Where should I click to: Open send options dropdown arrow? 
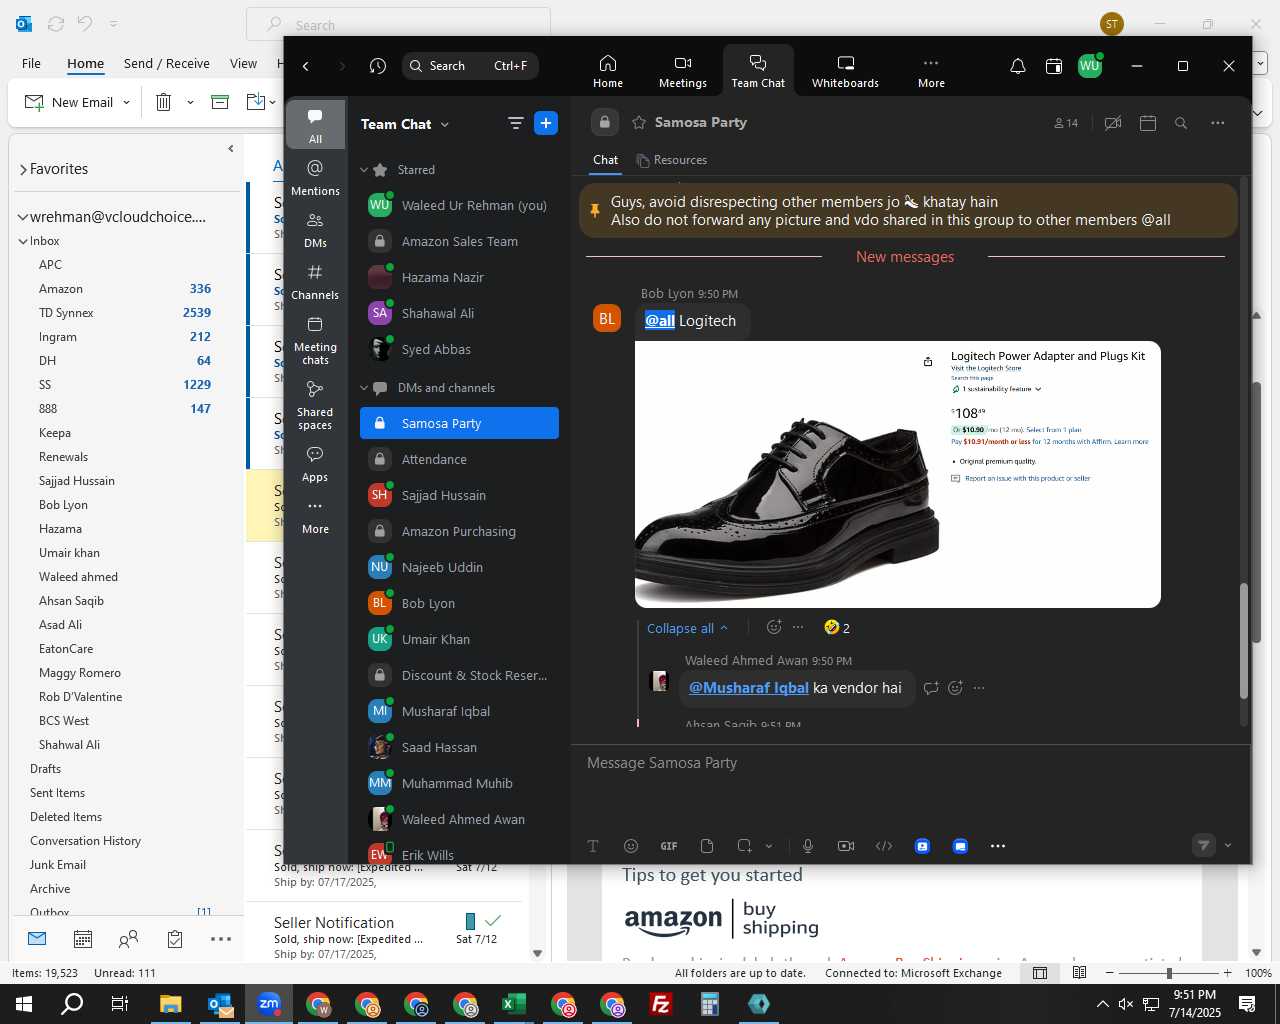coord(1228,845)
